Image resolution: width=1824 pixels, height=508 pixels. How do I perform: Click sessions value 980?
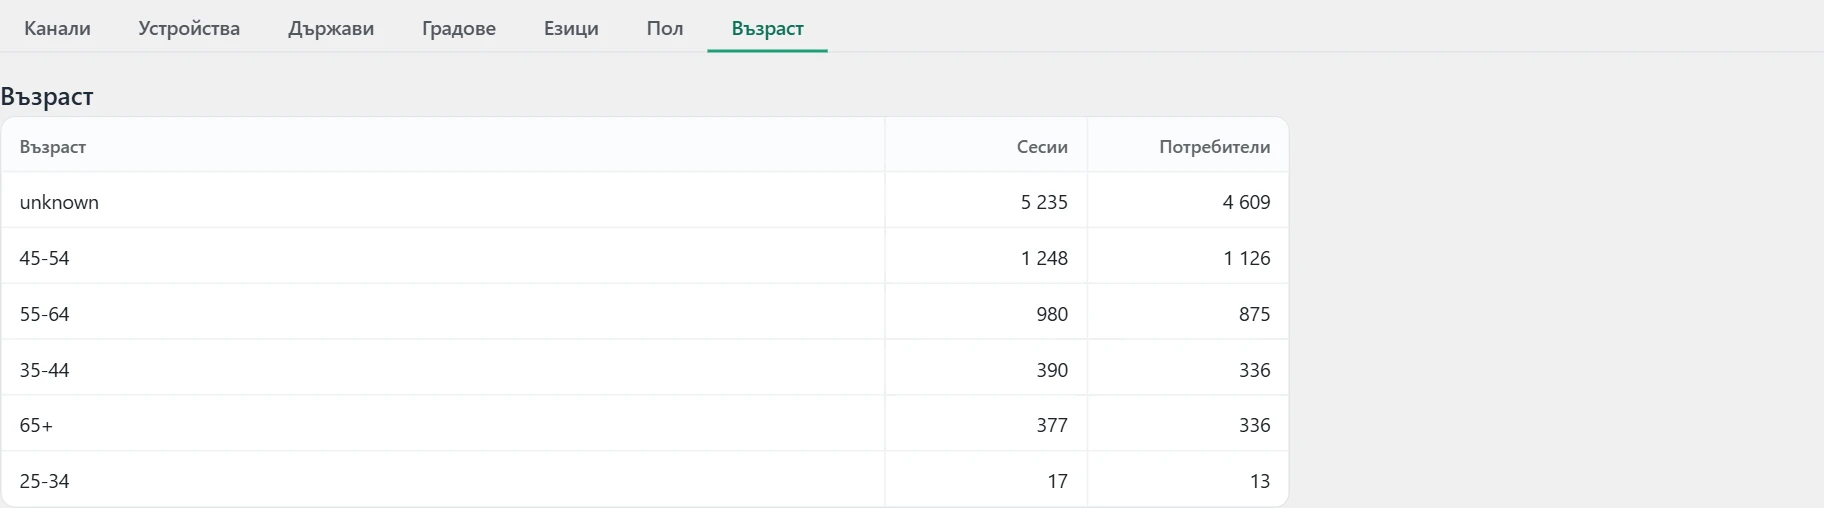point(1052,314)
